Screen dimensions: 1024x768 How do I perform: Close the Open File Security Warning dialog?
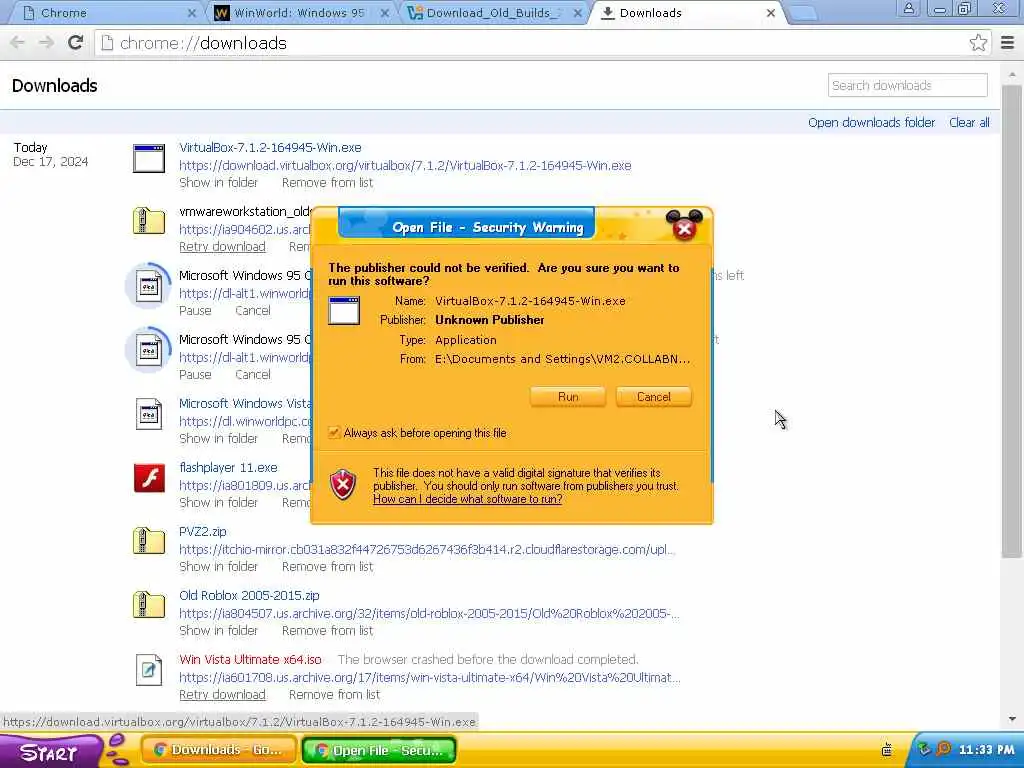684,229
